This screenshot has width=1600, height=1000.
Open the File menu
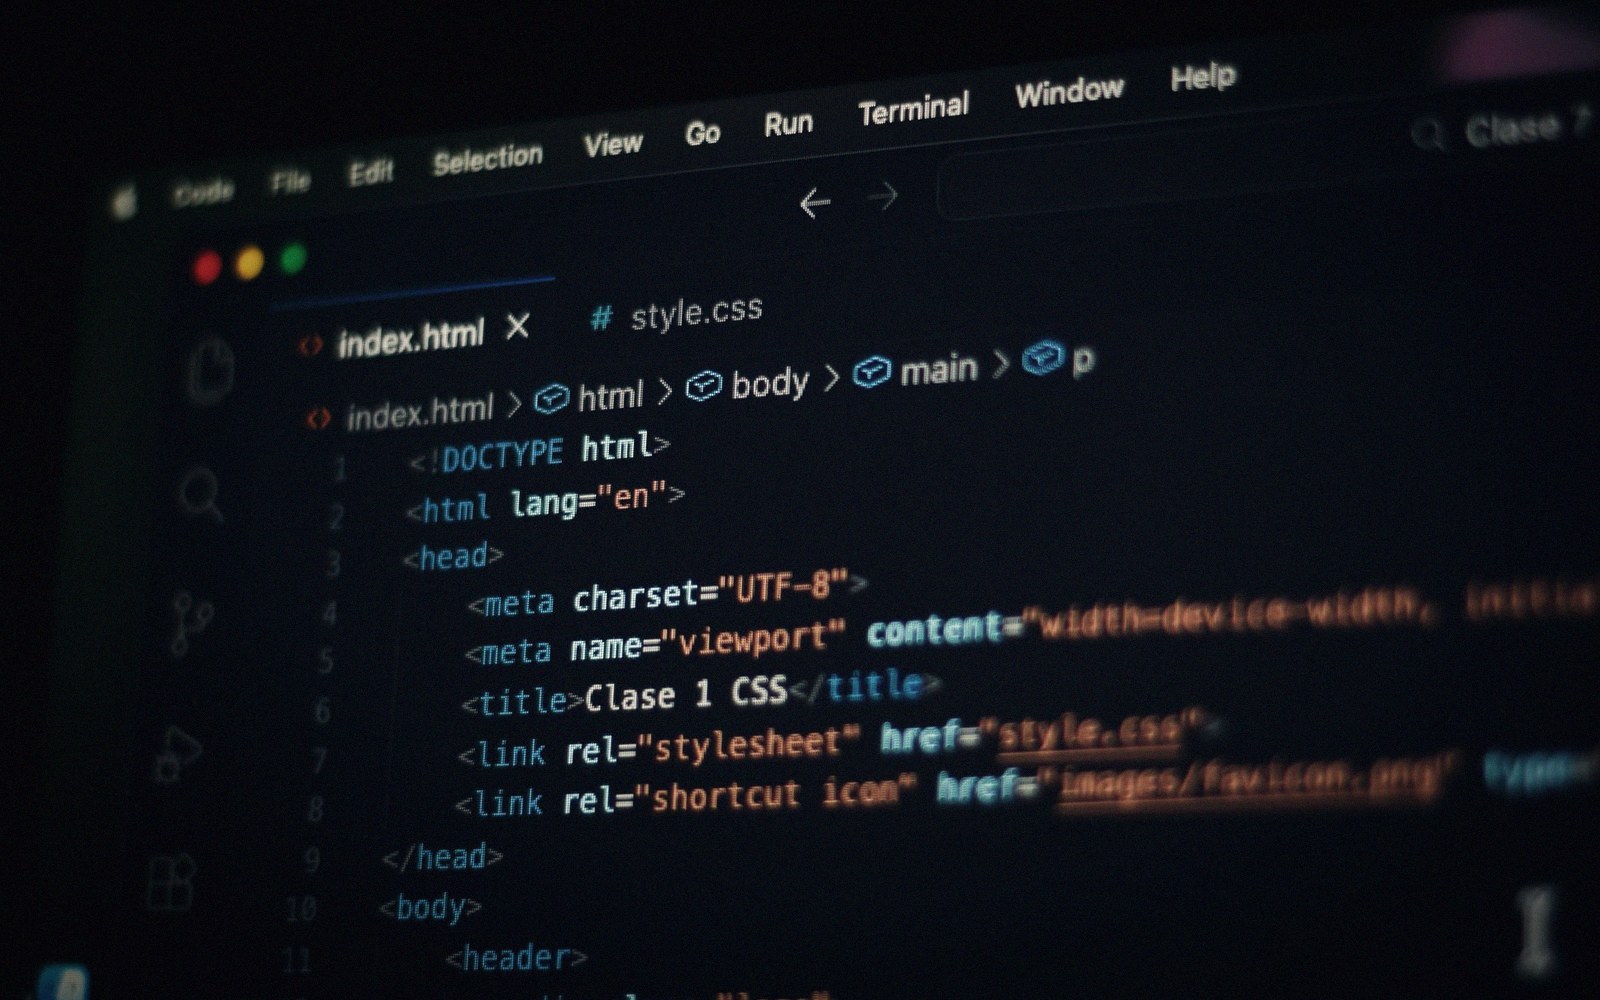(x=290, y=182)
